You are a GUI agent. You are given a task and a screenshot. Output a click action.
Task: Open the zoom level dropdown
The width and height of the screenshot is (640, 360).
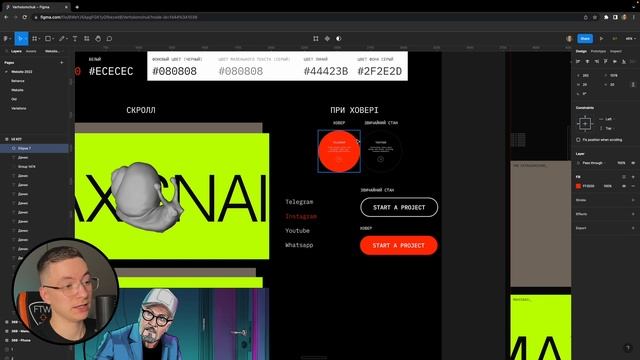coord(631,38)
